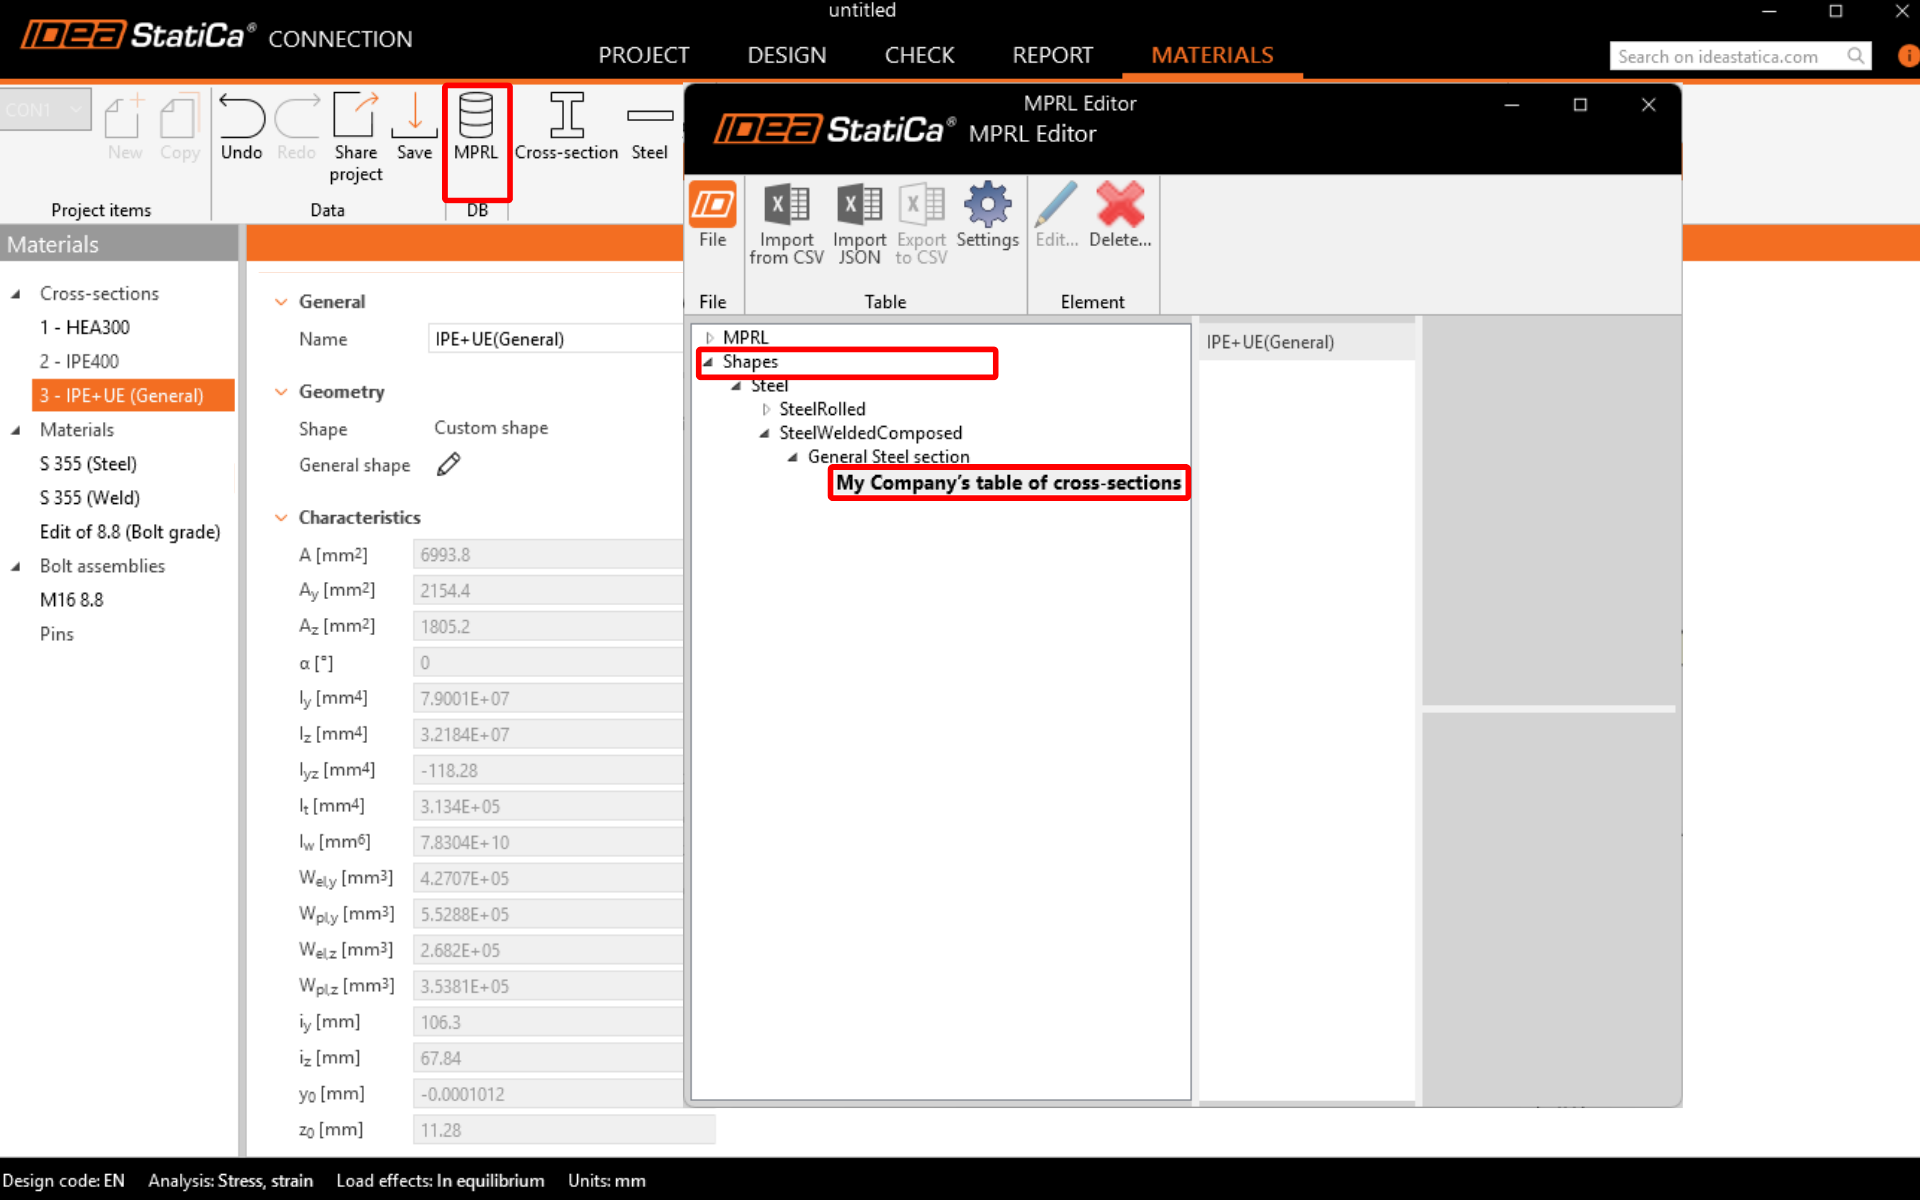Select IPE+UE(General) item in MPRL list
The width and height of the screenshot is (1920, 1200).
[x=1307, y=342]
